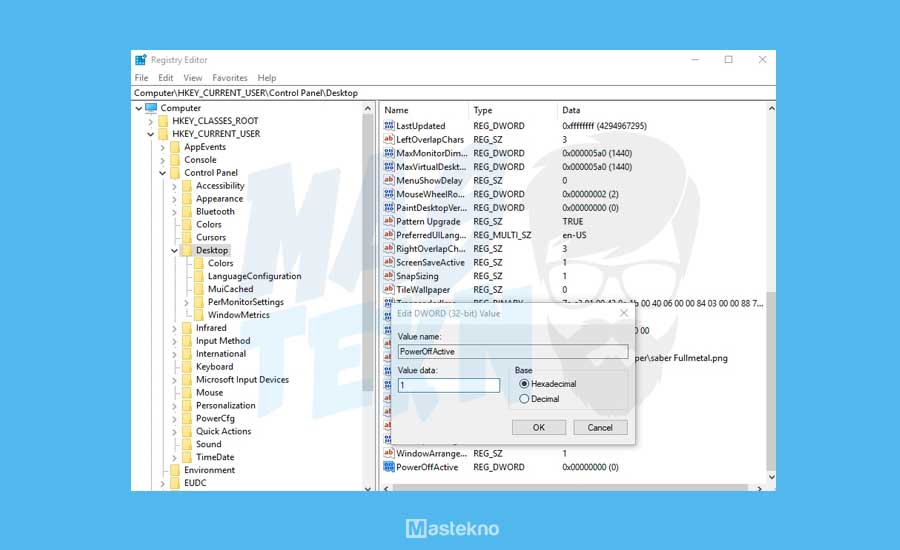Click the MaxVirtualDeskt DWORD value icon
Viewport: 900px width, 550px height.
tap(389, 166)
